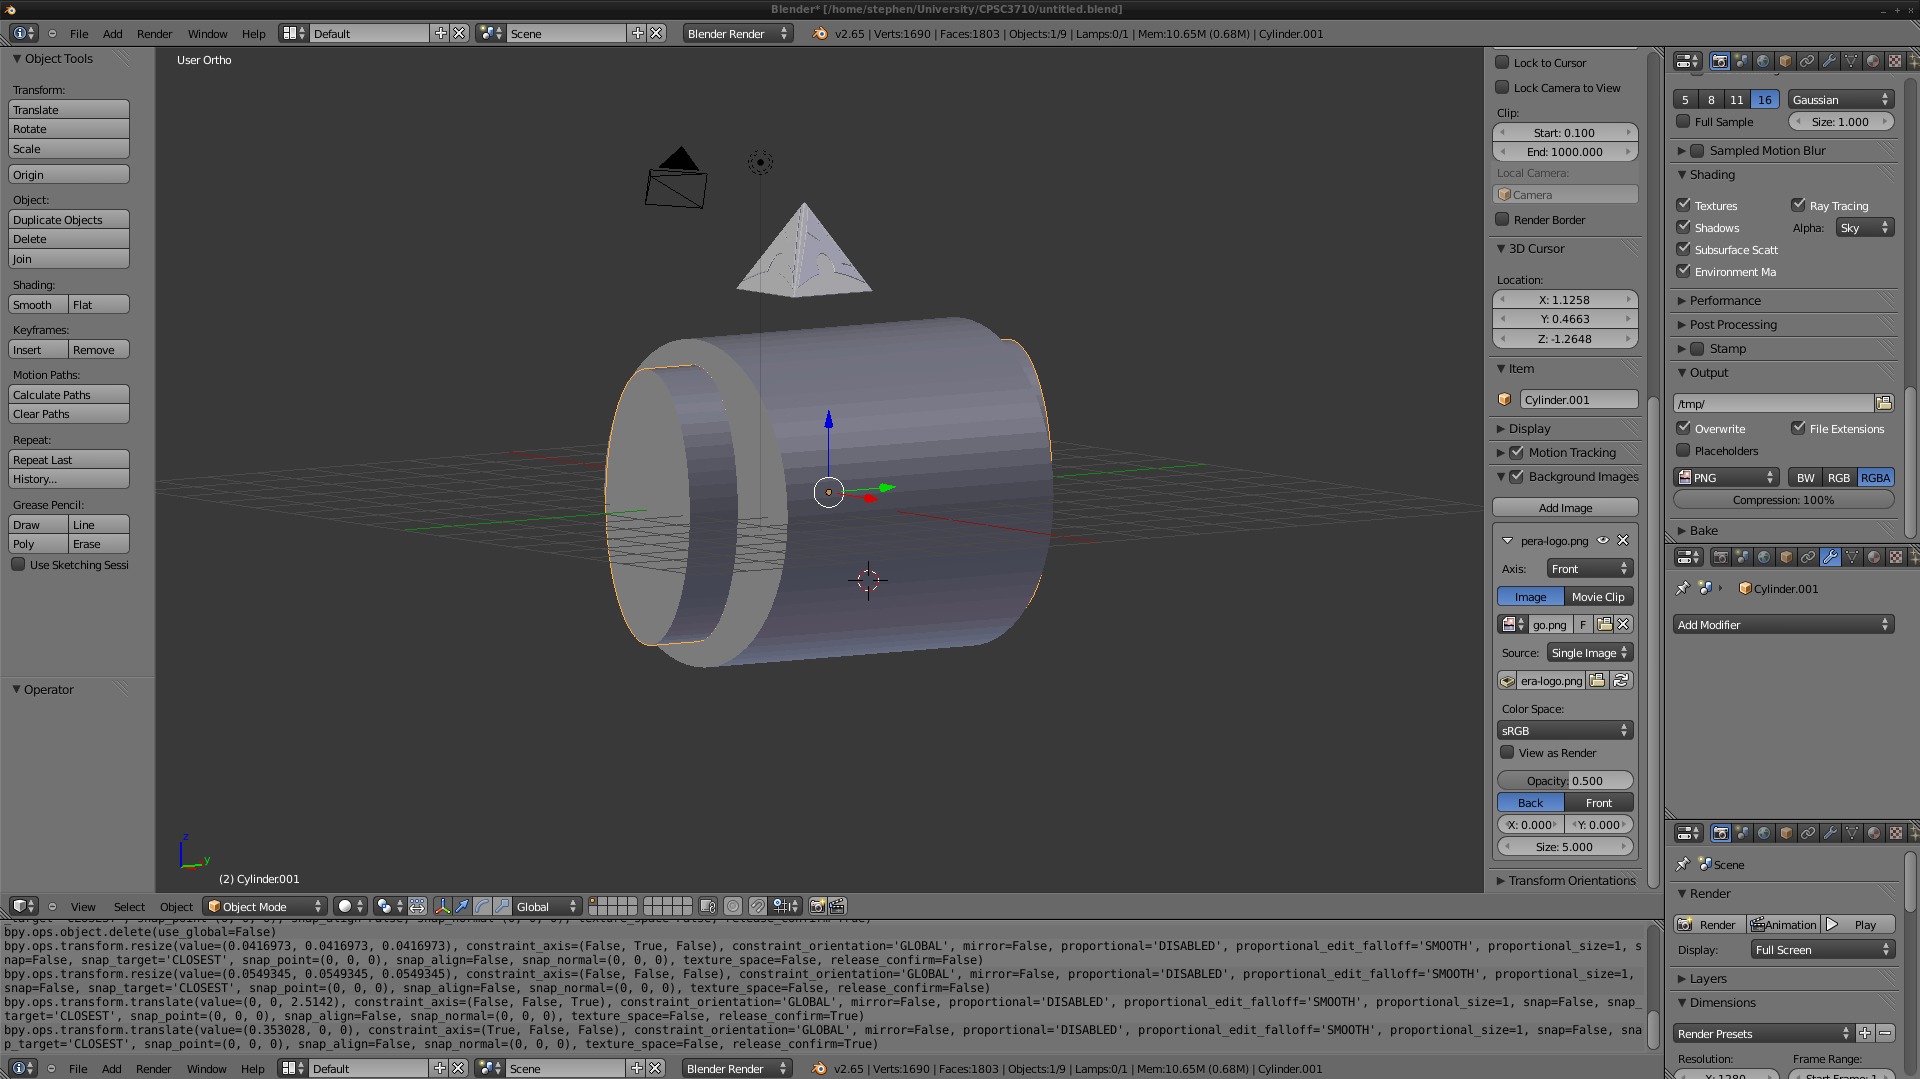Select the translate manipulator arrow icon
The width and height of the screenshot is (1920, 1079).
click(x=462, y=906)
